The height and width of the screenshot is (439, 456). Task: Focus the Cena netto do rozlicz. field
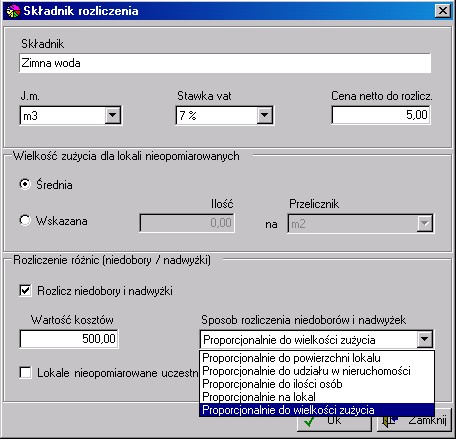[x=381, y=115]
